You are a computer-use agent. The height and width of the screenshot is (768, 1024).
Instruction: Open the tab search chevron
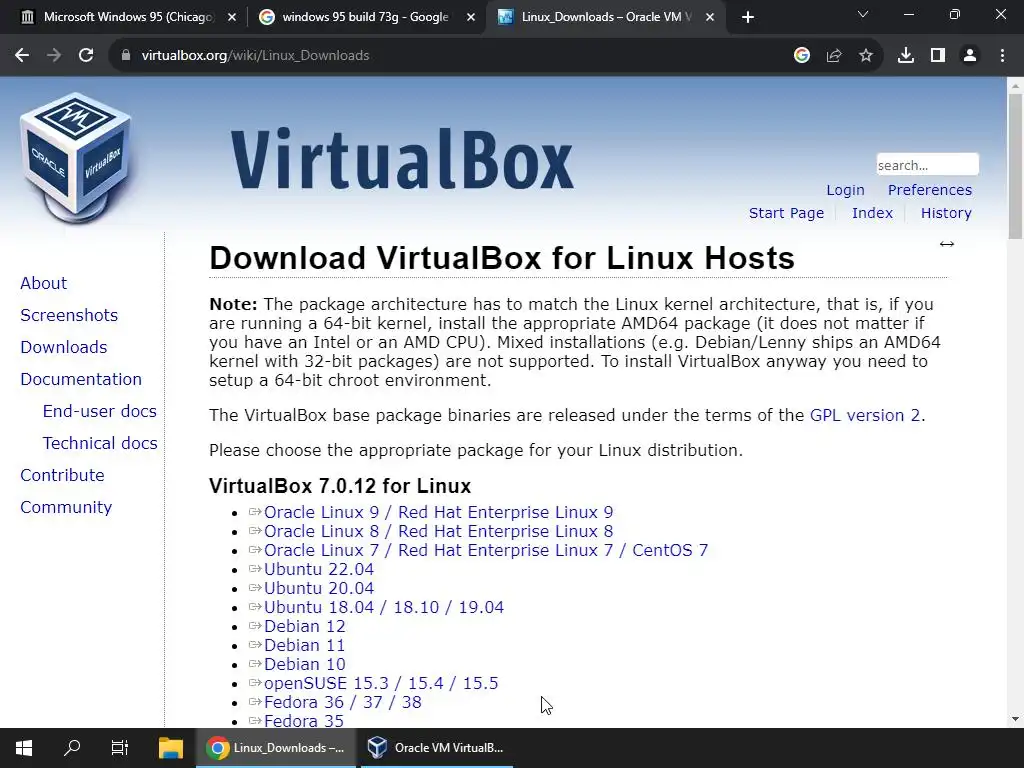863,14
